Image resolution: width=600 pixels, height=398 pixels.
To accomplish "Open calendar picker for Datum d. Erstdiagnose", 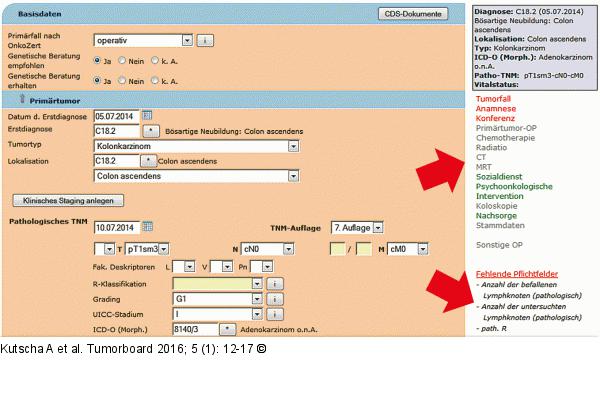I will (147, 115).
